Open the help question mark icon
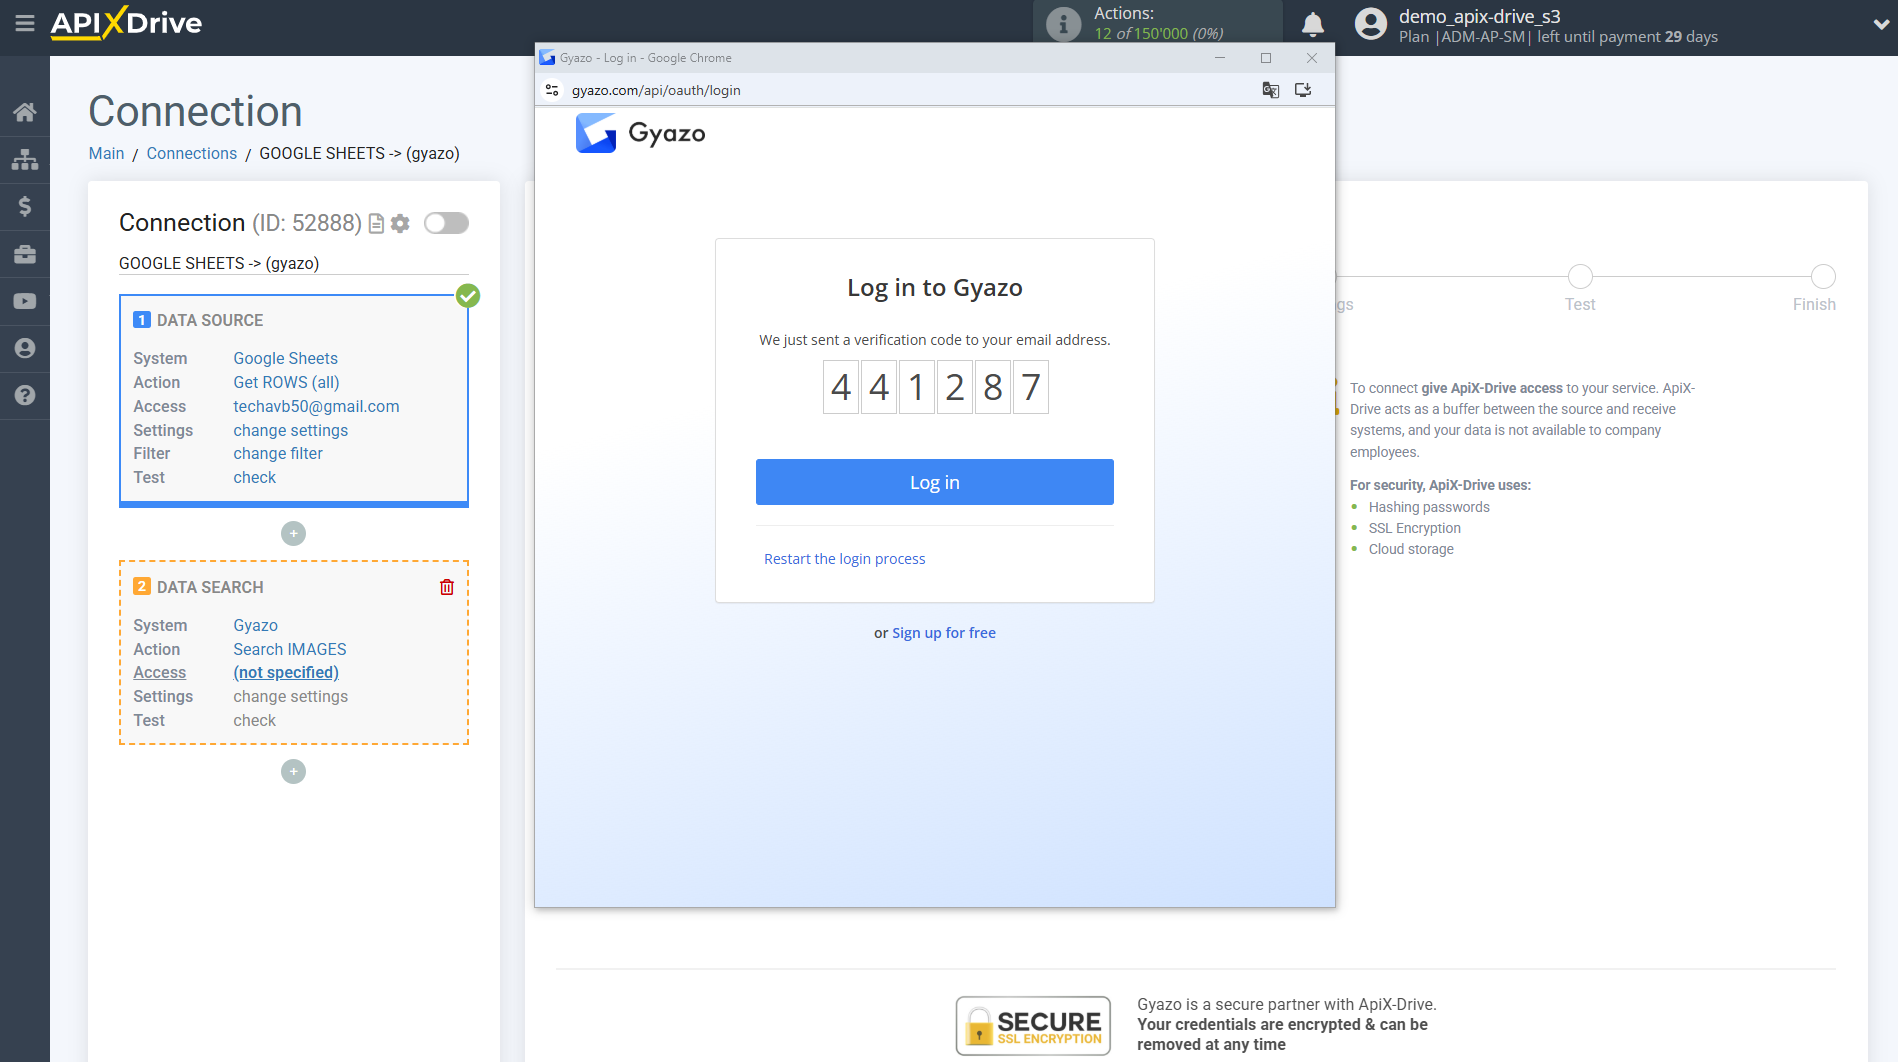The image size is (1898, 1062). point(25,395)
